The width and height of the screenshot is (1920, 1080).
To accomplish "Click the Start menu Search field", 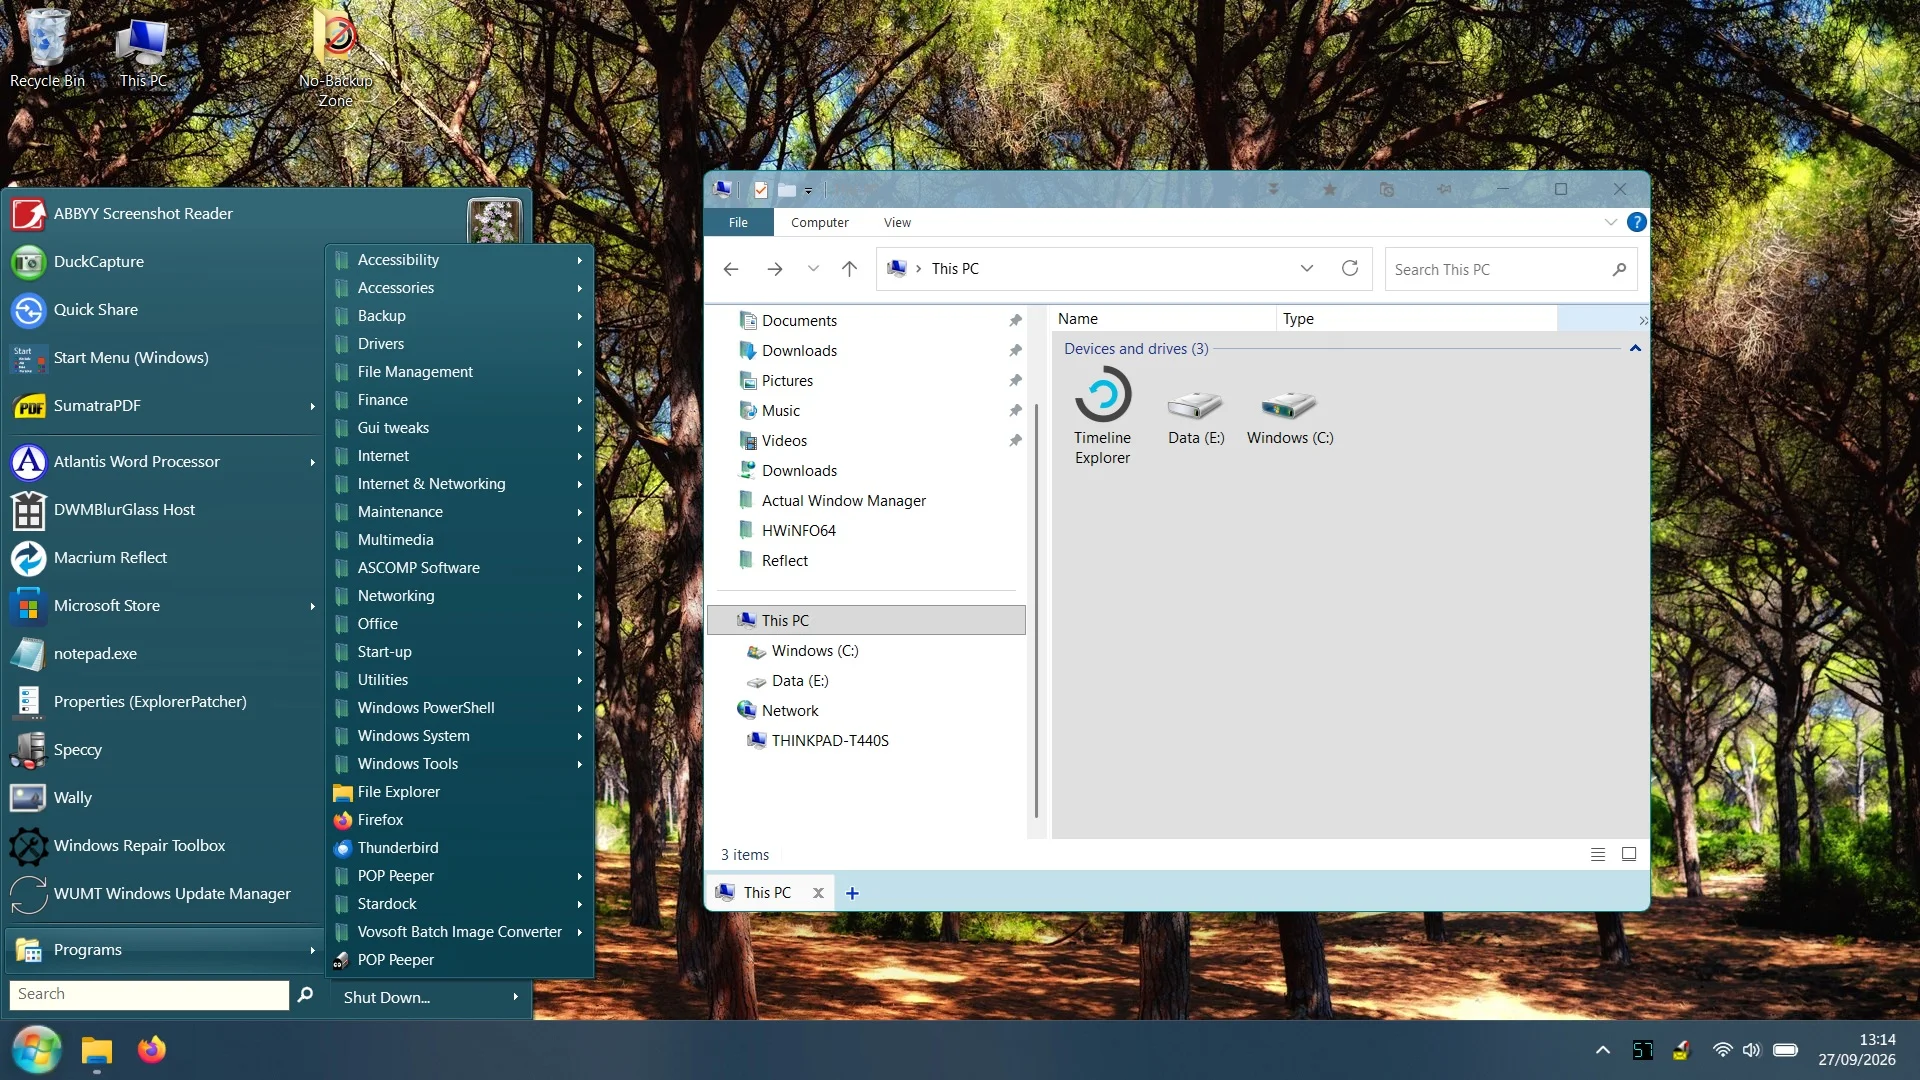I will point(149,994).
